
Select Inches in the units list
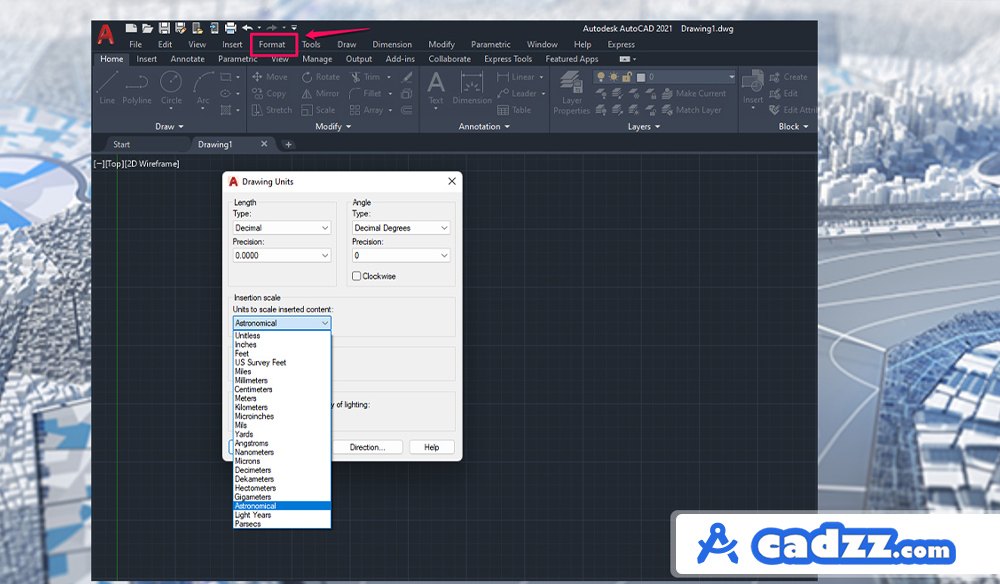tap(282, 344)
